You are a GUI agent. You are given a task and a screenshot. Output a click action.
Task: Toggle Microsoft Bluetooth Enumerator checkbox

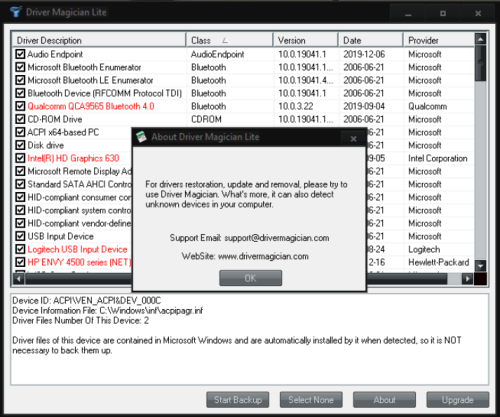[x=20, y=67]
